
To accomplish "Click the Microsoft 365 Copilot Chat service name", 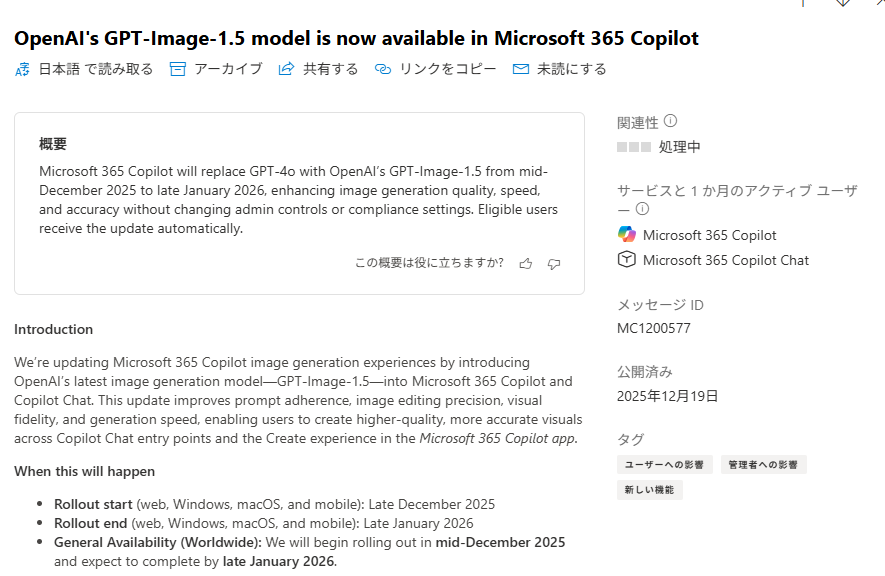I will coord(725,260).
